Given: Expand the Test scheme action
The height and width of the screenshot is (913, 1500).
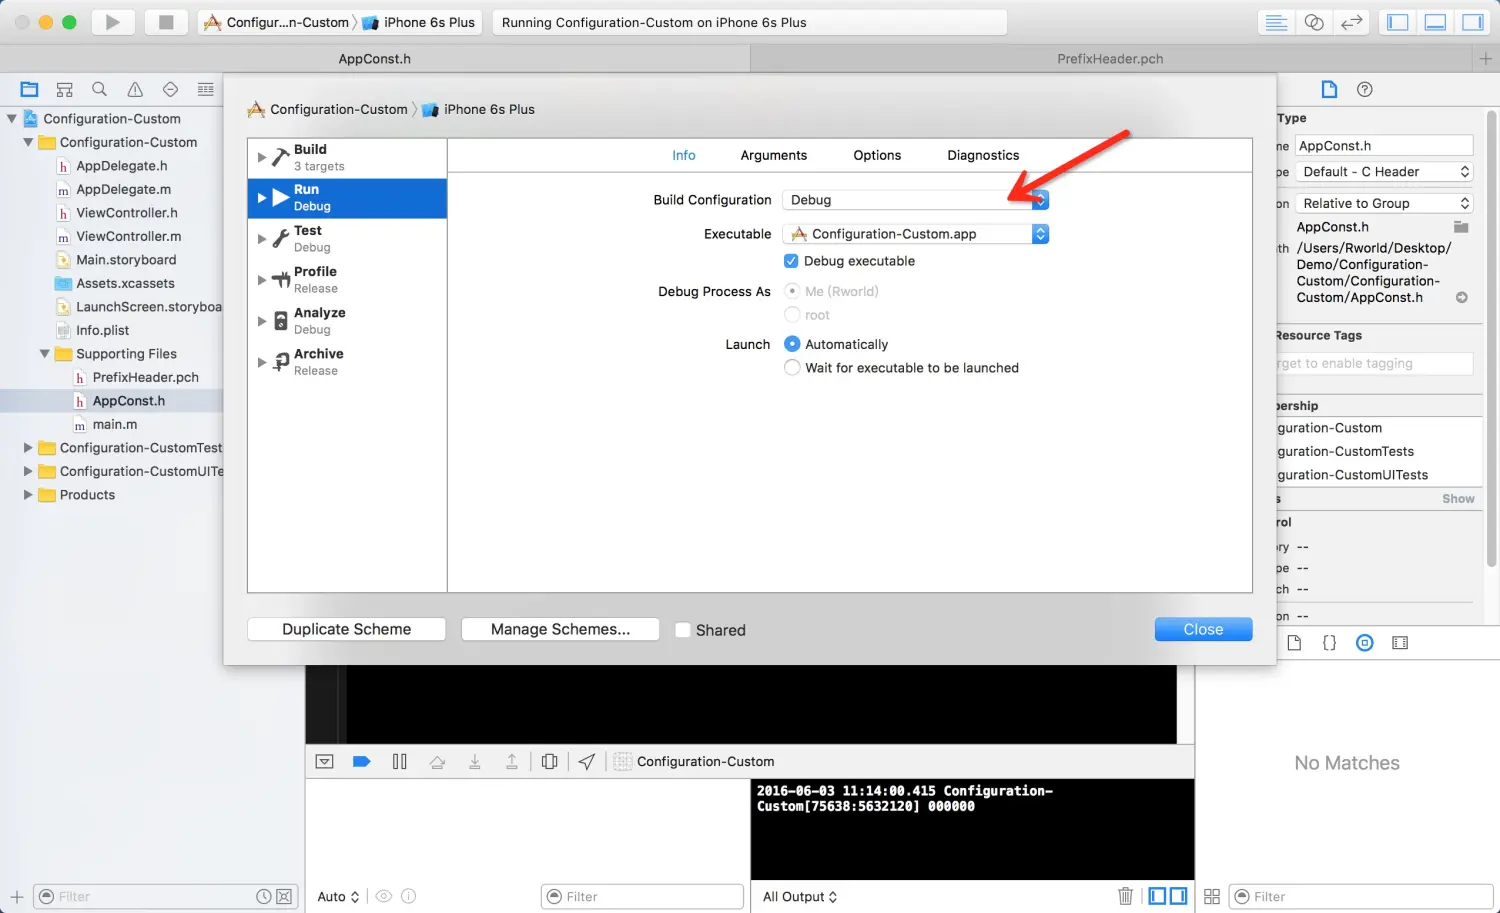Looking at the screenshot, I should pyautogui.click(x=262, y=239).
